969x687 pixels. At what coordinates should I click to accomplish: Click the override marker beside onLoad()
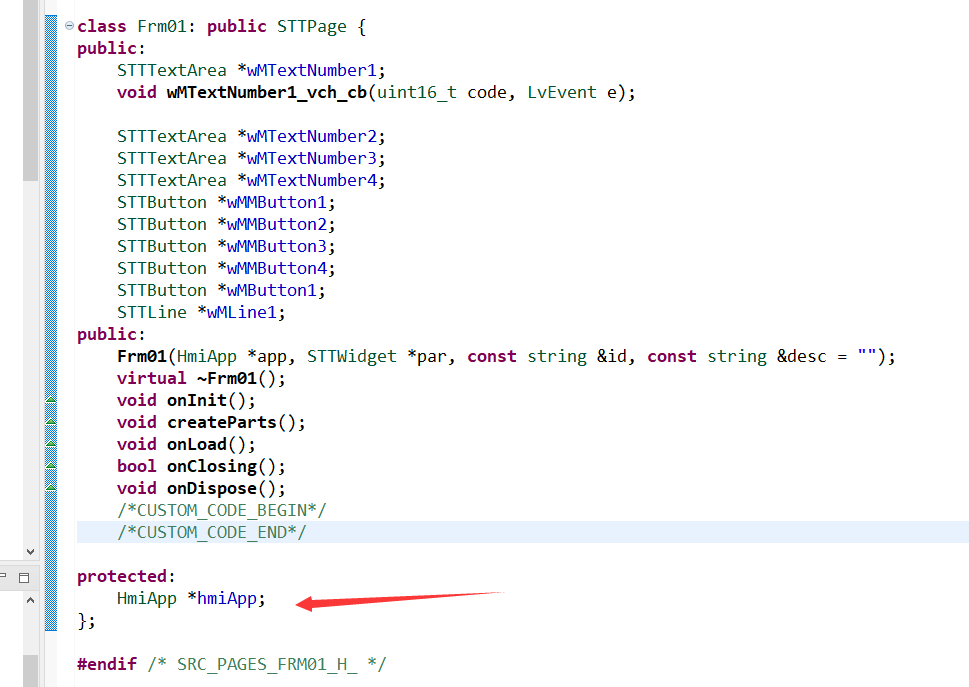point(51,444)
